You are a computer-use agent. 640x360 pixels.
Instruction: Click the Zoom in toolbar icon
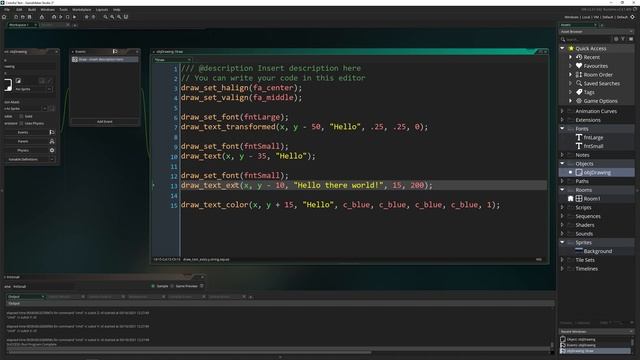pos(112,17)
